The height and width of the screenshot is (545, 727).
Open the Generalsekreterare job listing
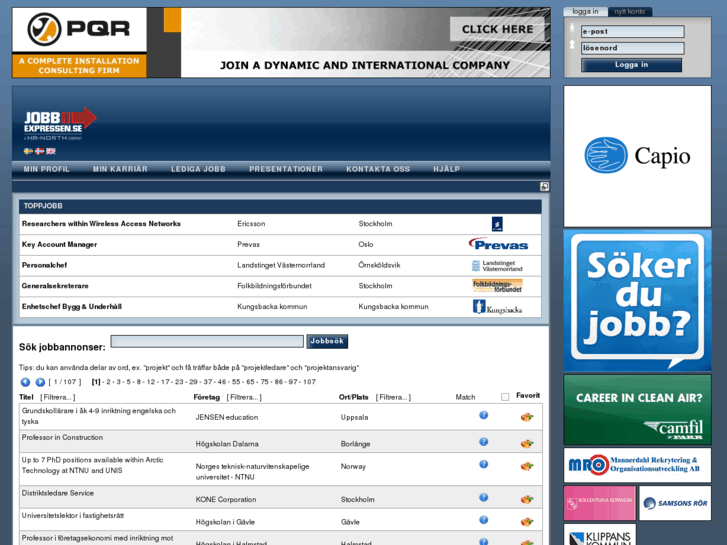tap(55, 286)
